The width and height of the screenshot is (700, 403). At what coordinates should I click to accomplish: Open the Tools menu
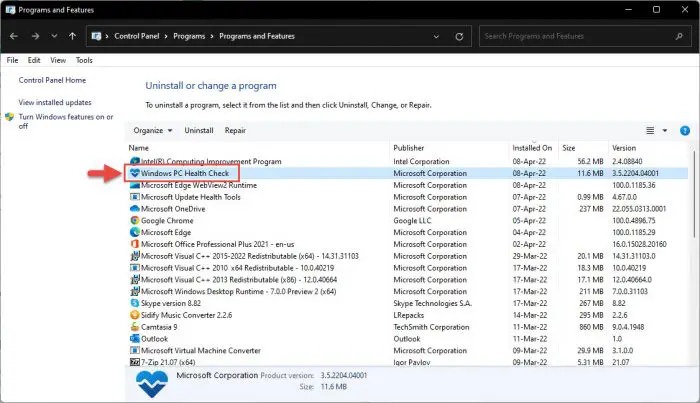pyautogui.click(x=84, y=60)
